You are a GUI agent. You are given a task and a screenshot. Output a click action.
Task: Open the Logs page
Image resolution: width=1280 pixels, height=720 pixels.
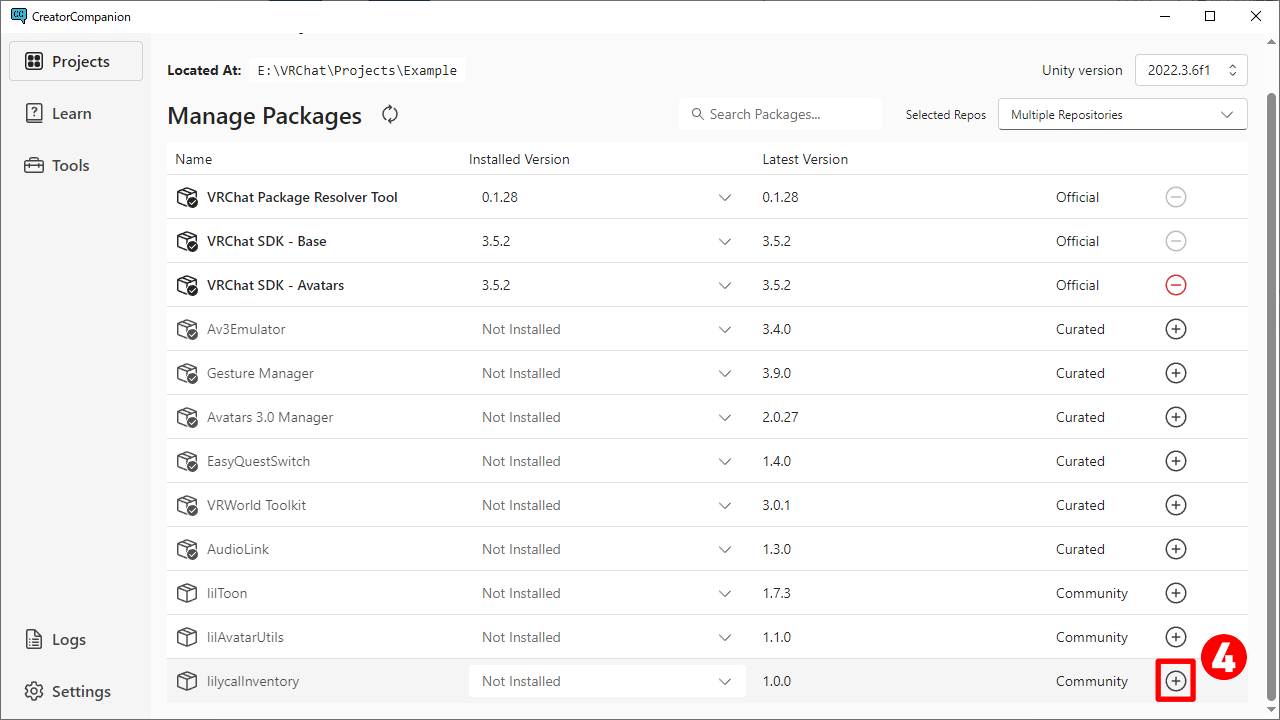coord(68,639)
